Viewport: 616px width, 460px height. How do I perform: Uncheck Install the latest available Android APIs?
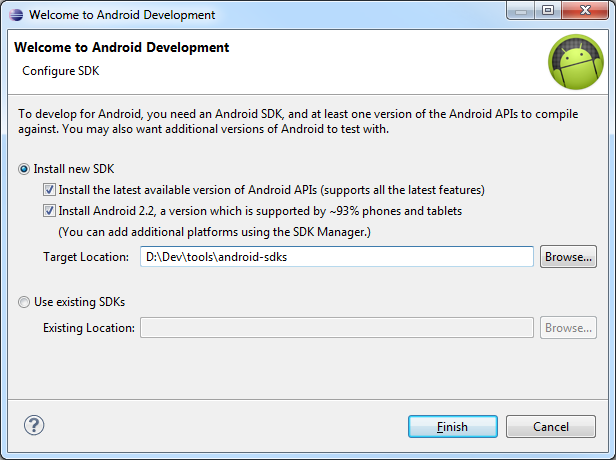click(x=49, y=190)
